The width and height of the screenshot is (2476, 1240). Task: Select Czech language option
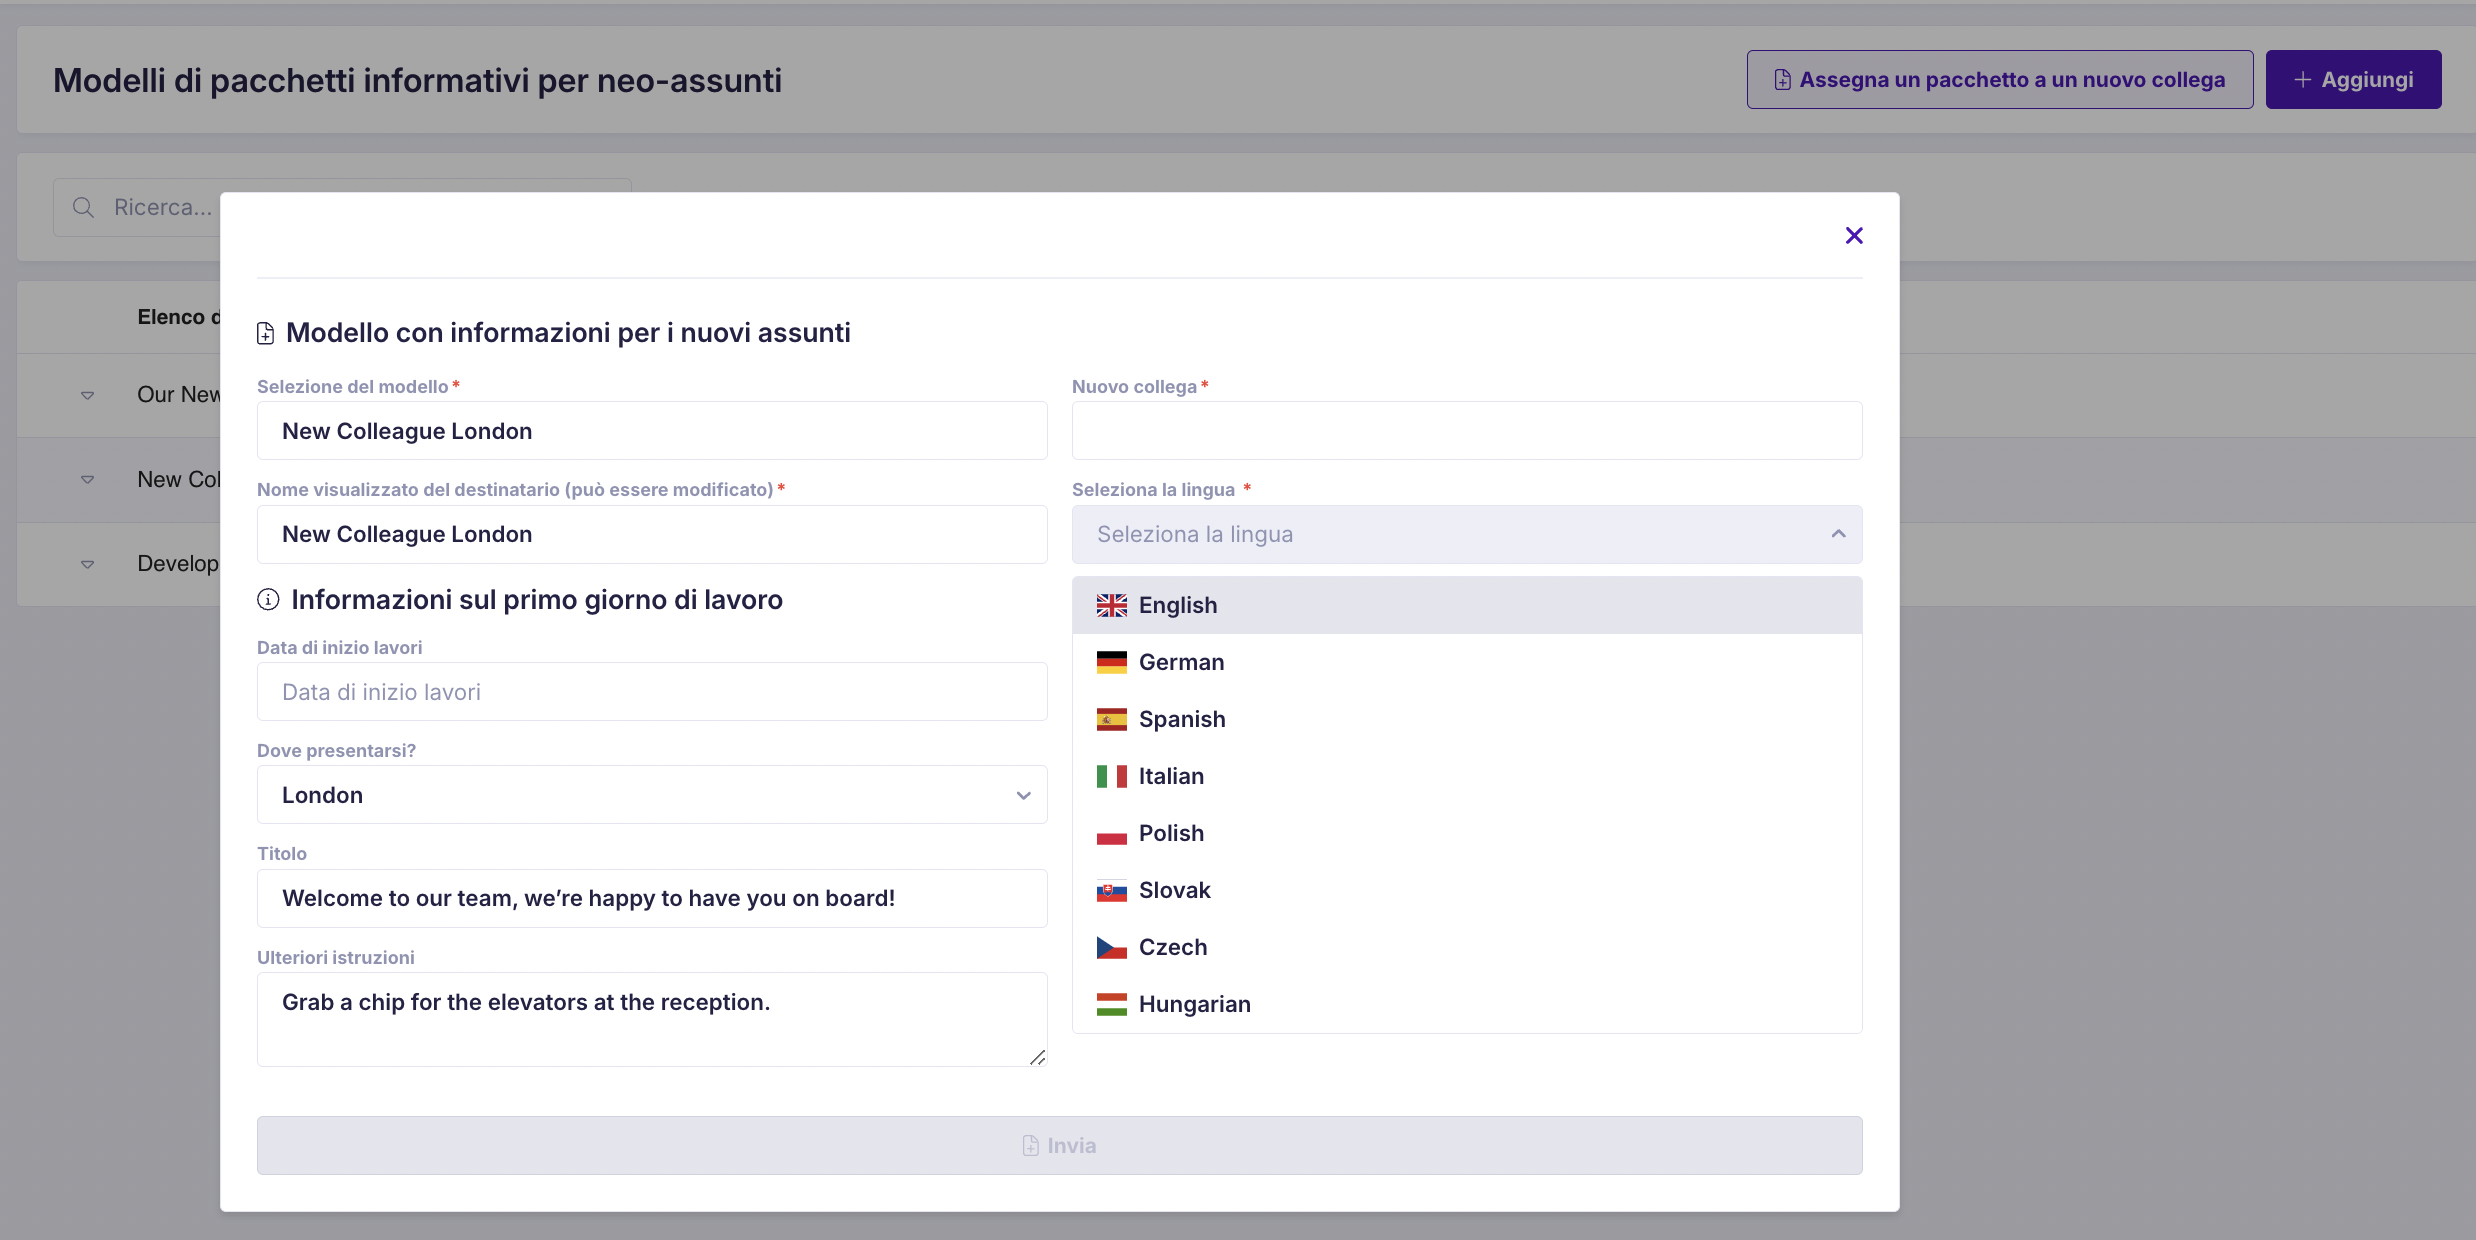[x=1467, y=947]
